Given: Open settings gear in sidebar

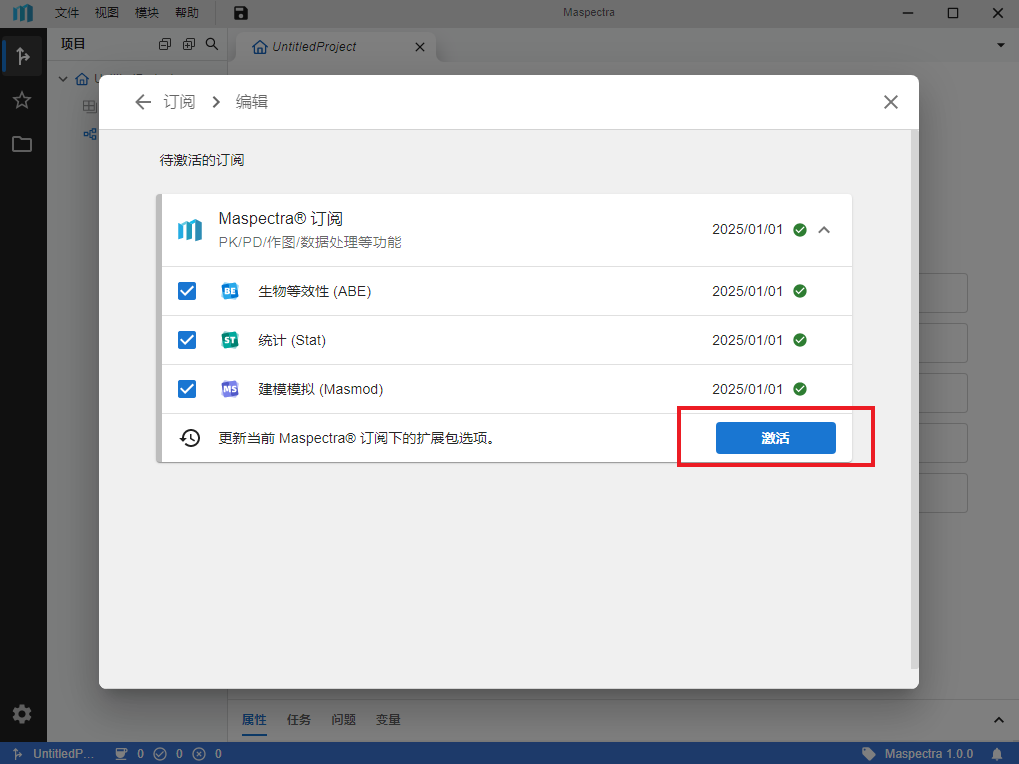Looking at the screenshot, I should [22, 714].
